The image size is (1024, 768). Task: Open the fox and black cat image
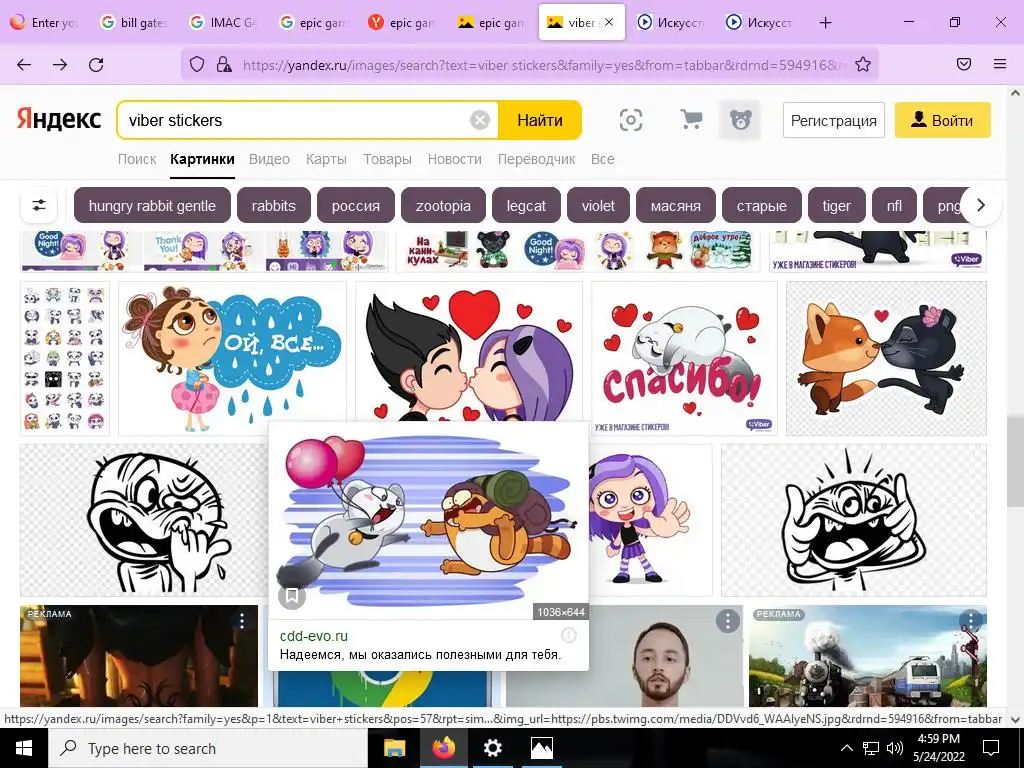pyautogui.click(x=886, y=359)
